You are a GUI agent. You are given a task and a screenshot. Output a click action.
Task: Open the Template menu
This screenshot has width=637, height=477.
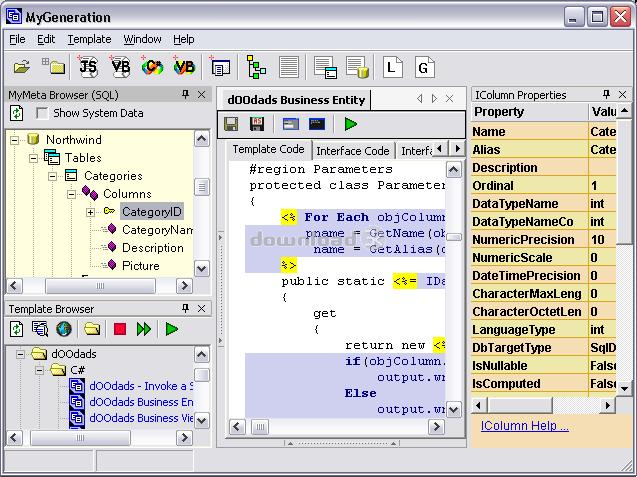coord(89,39)
